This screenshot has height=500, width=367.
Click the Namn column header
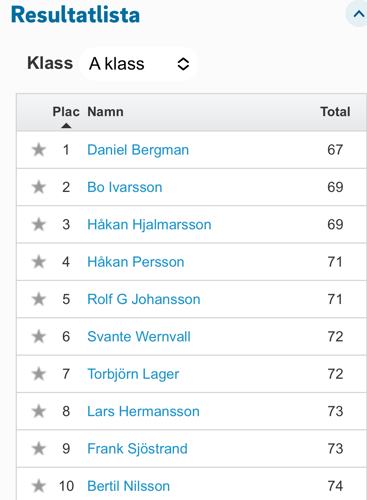coord(105,112)
